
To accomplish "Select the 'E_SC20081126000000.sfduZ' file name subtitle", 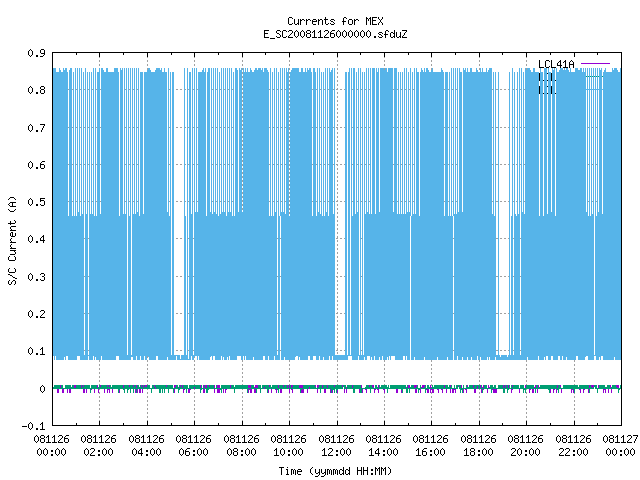I will tap(335, 34).
